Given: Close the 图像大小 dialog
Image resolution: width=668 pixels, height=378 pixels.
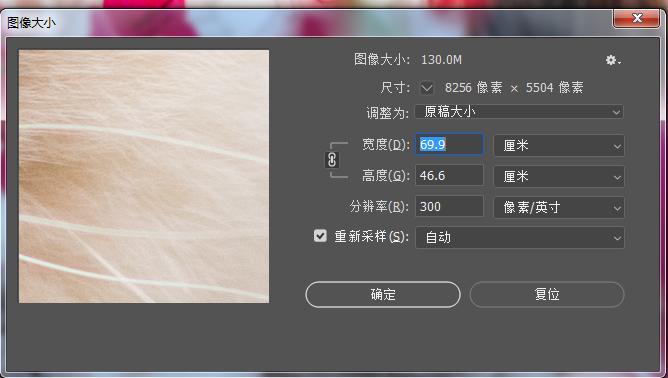Looking at the screenshot, I should (637, 18).
